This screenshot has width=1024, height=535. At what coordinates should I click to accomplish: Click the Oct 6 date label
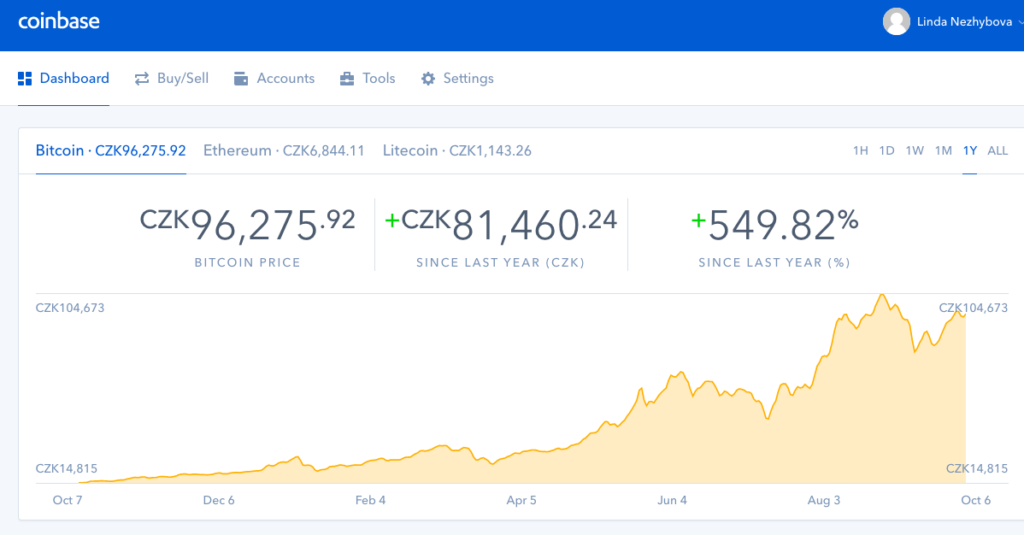coord(976,500)
